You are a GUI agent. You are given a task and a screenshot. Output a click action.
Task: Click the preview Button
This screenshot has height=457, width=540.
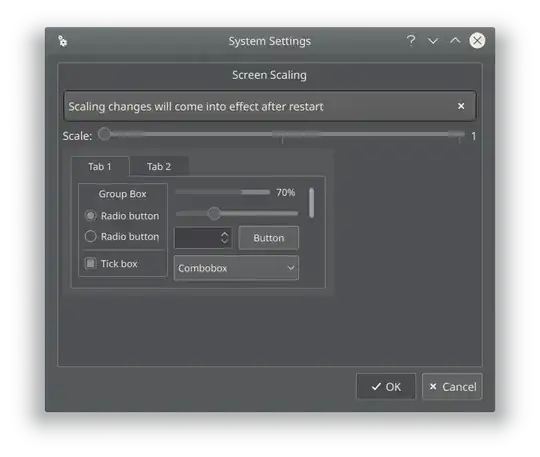click(x=269, y=238)
